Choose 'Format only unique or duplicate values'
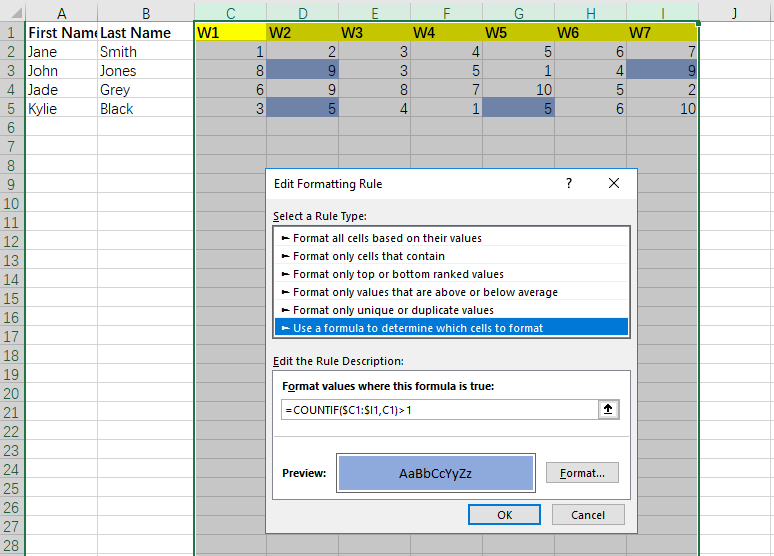Screen dimensions: 774x556 pyautogui.click(x=451, y=310)
